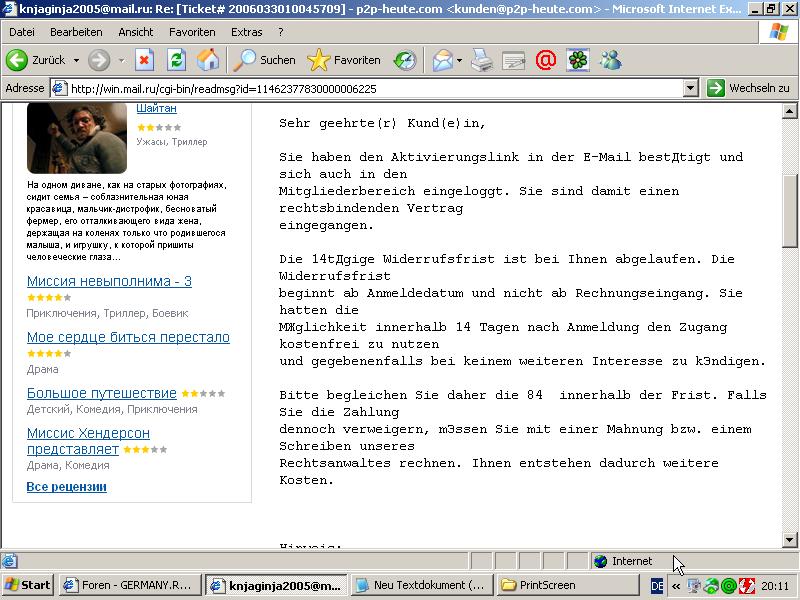Screen dimensions: 800x600
Task: Open the Favoriten star toolbar button
Action: coord(345,60)
